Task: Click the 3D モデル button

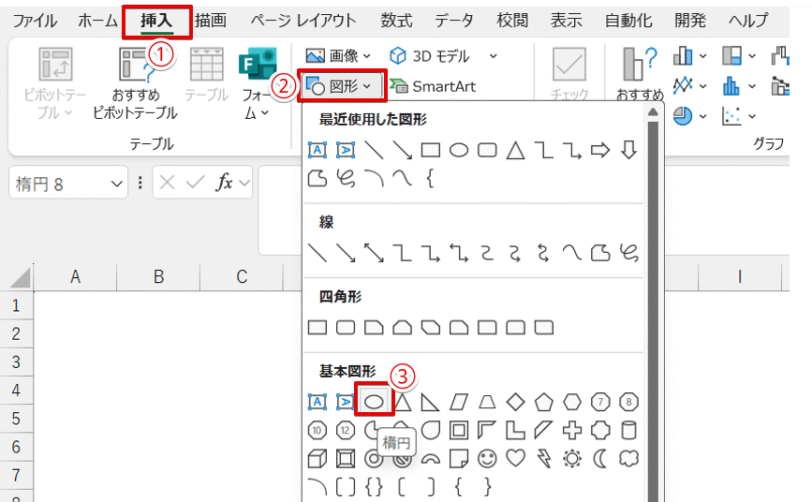Action: pyautogui.click(x=429, y=56)
